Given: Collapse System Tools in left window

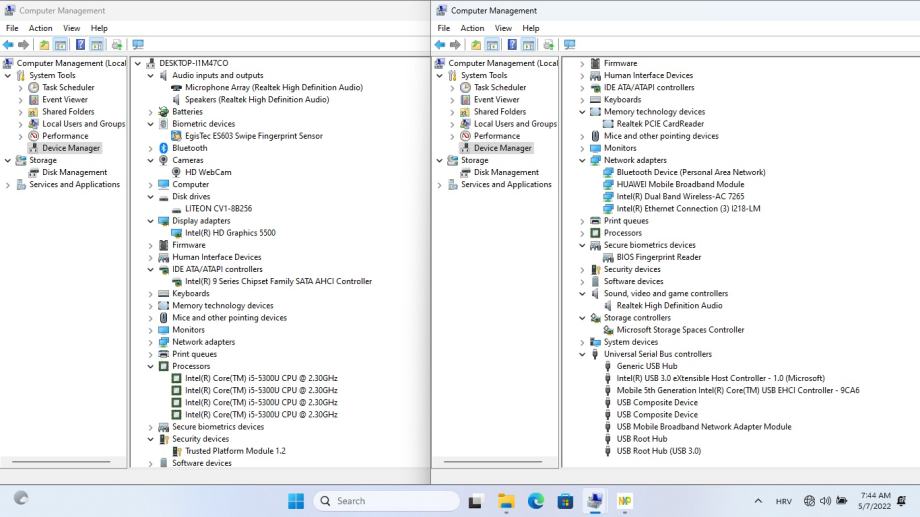Looking at the screenshot, I should click(x=8, y=75).
